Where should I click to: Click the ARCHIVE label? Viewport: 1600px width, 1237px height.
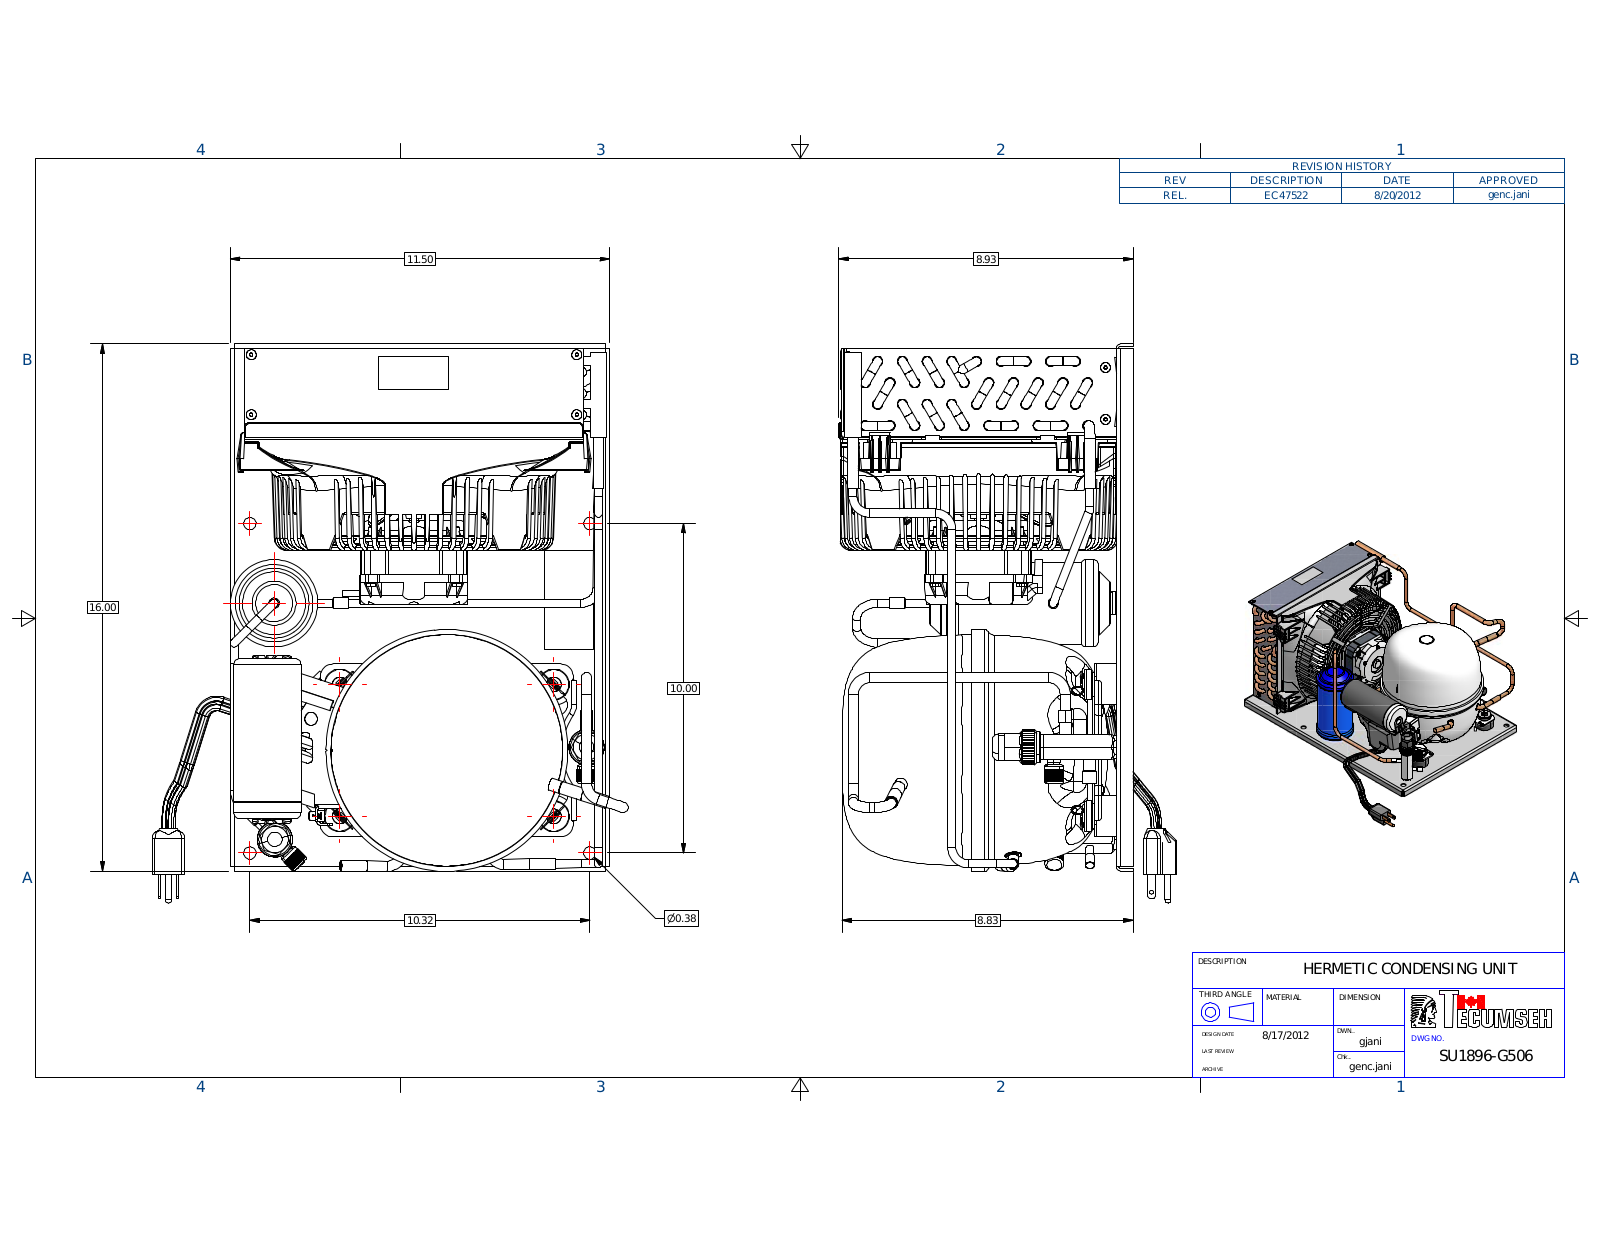click(1212, 1069)
